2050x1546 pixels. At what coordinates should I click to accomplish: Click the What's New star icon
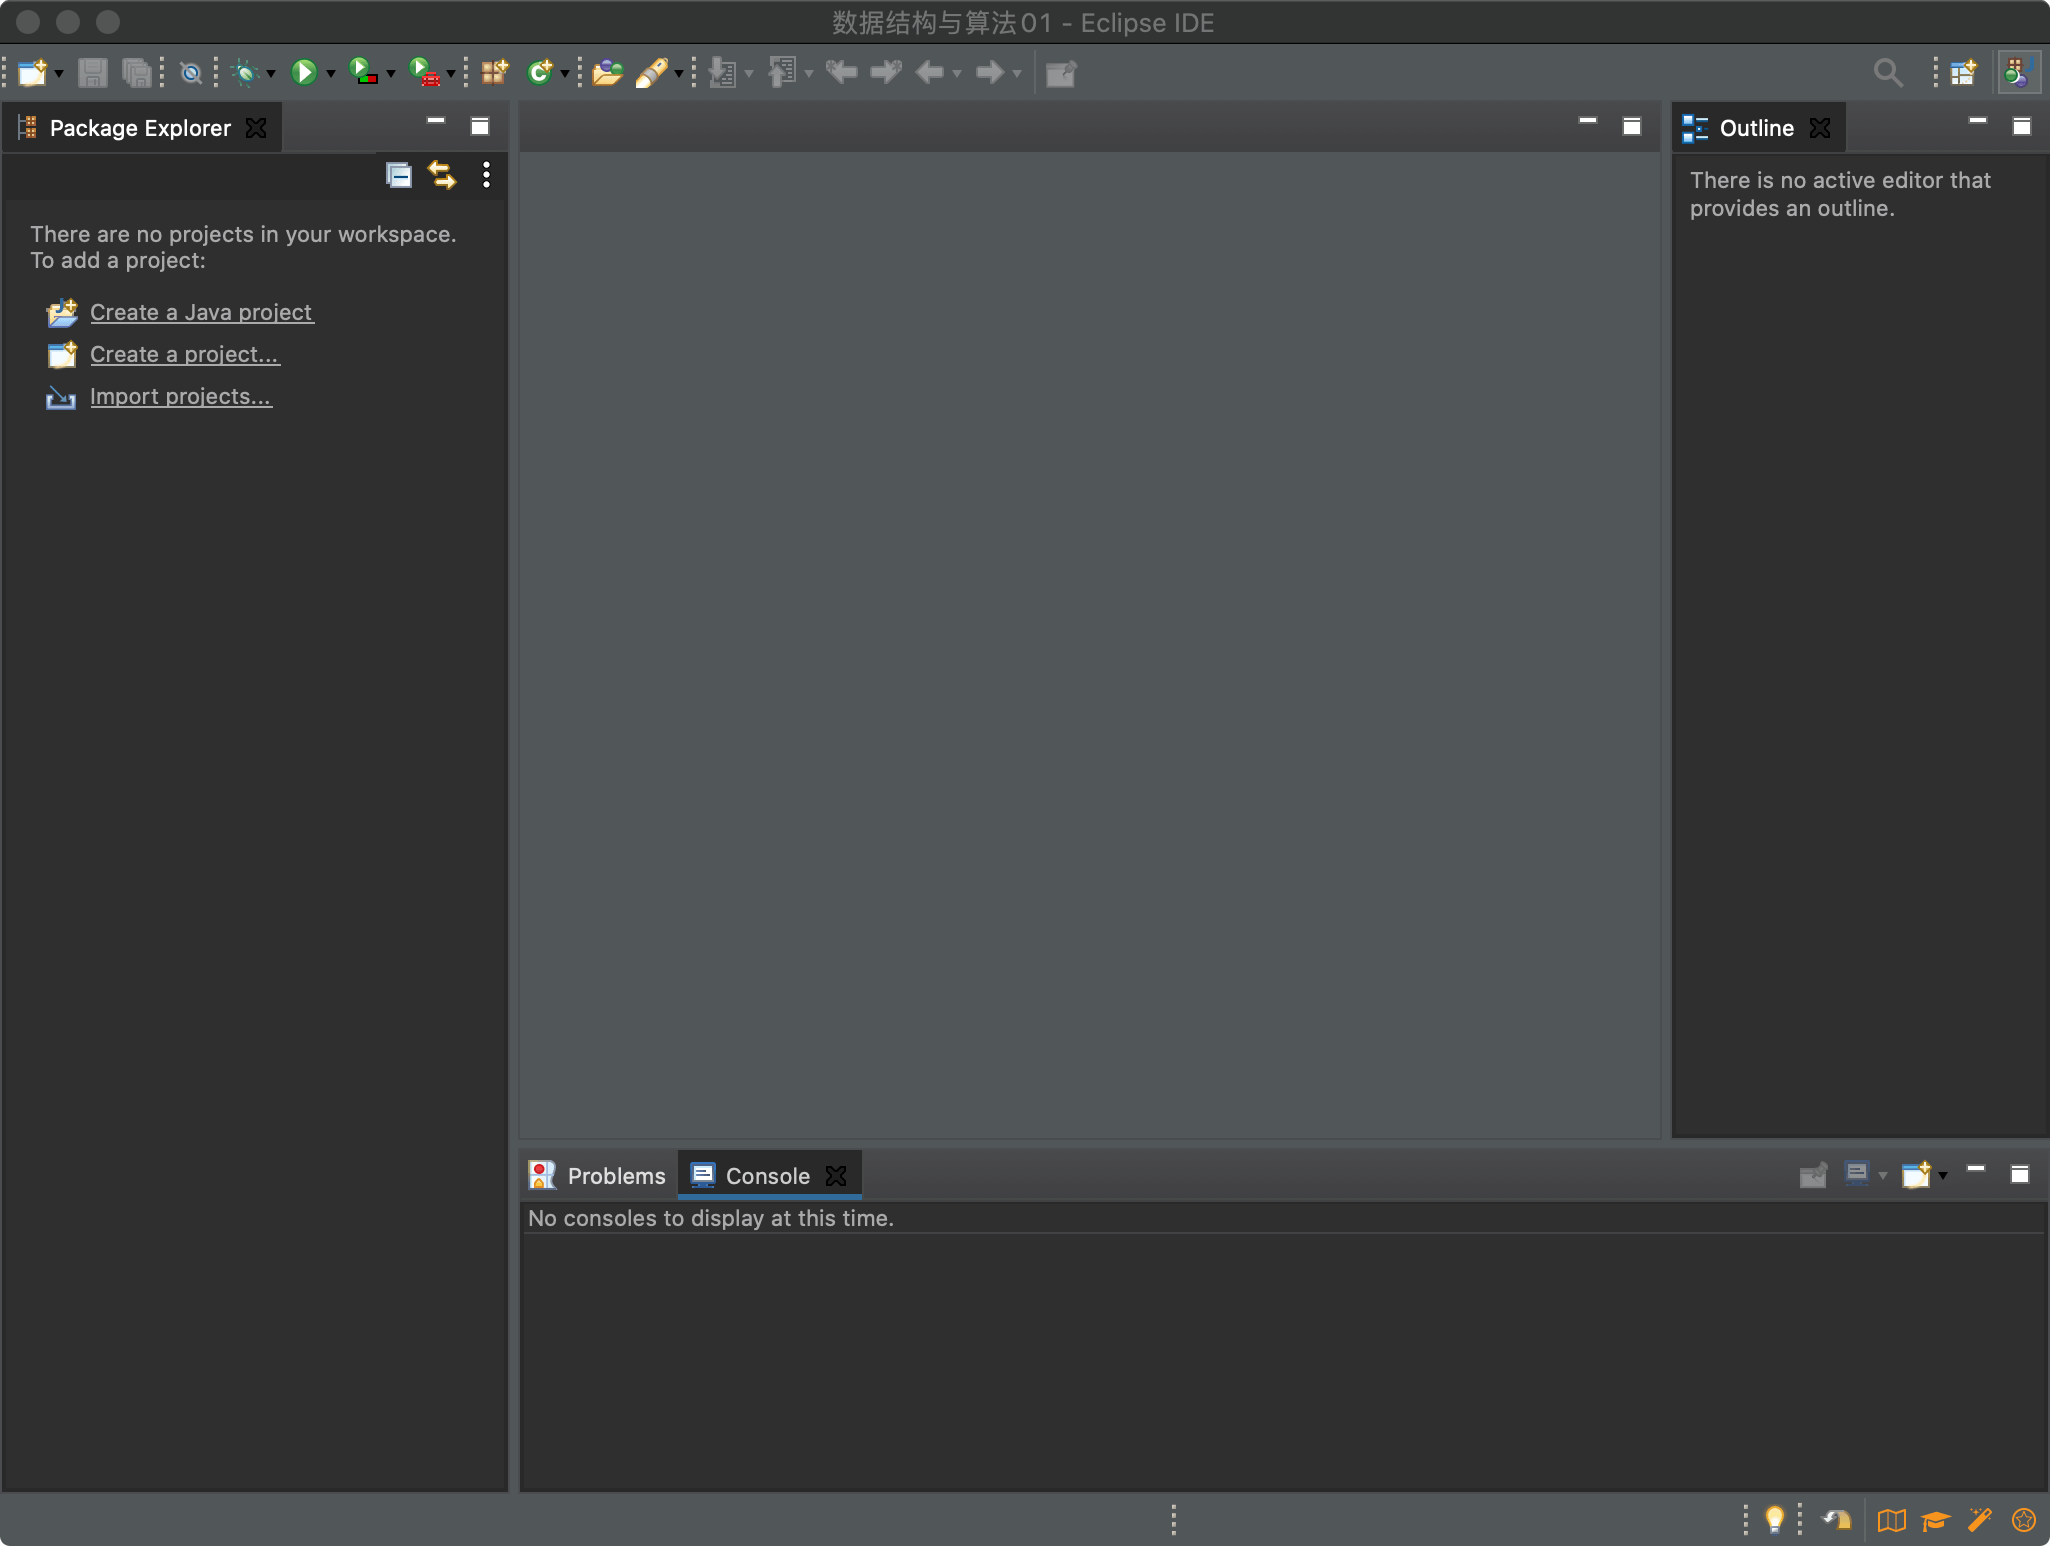[2024, 1520]
